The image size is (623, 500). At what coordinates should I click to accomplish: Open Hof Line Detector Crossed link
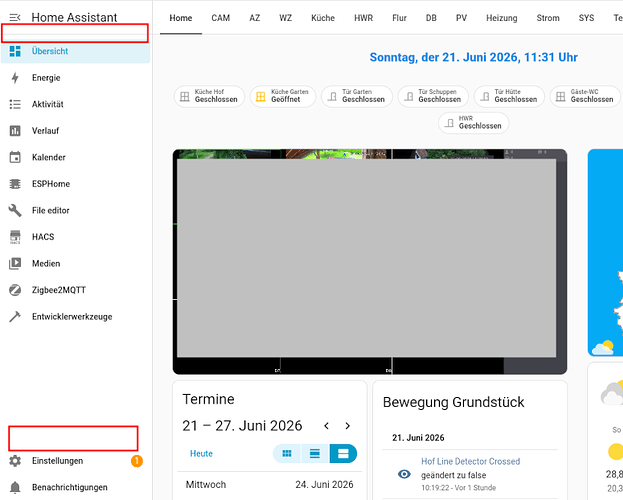pyautogui.click(x=470, y=461)
